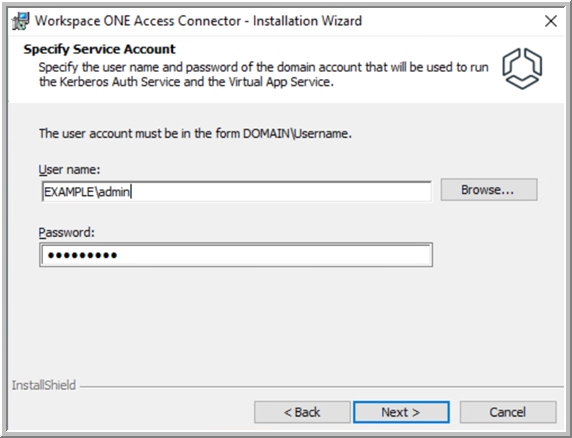Go to previous step with < Back
The height and width of the screenshot is (438, 572).
pyautogui.click(x=302, y=412)
